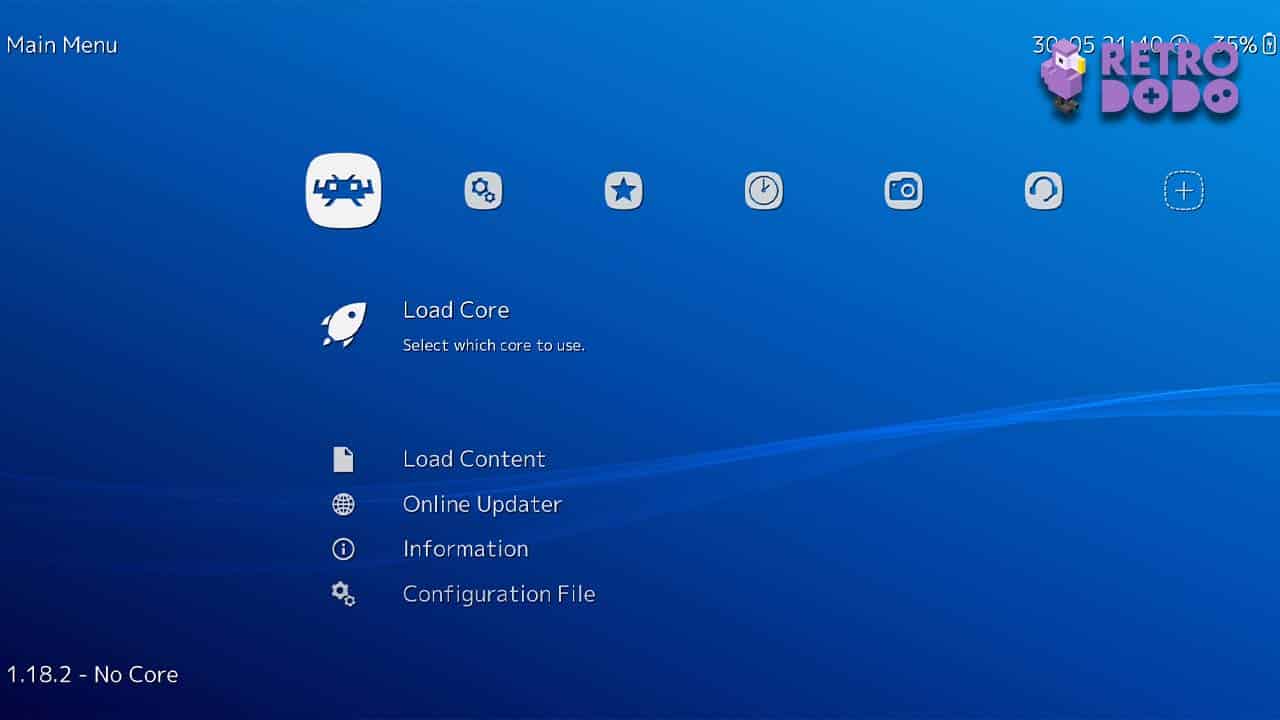Open the Import Content dashed plus tab

(1183, 190)
